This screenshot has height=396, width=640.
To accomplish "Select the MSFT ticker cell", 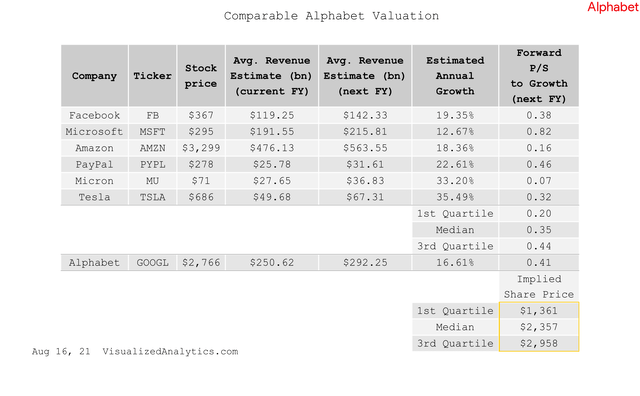I will tap(152, 132).
